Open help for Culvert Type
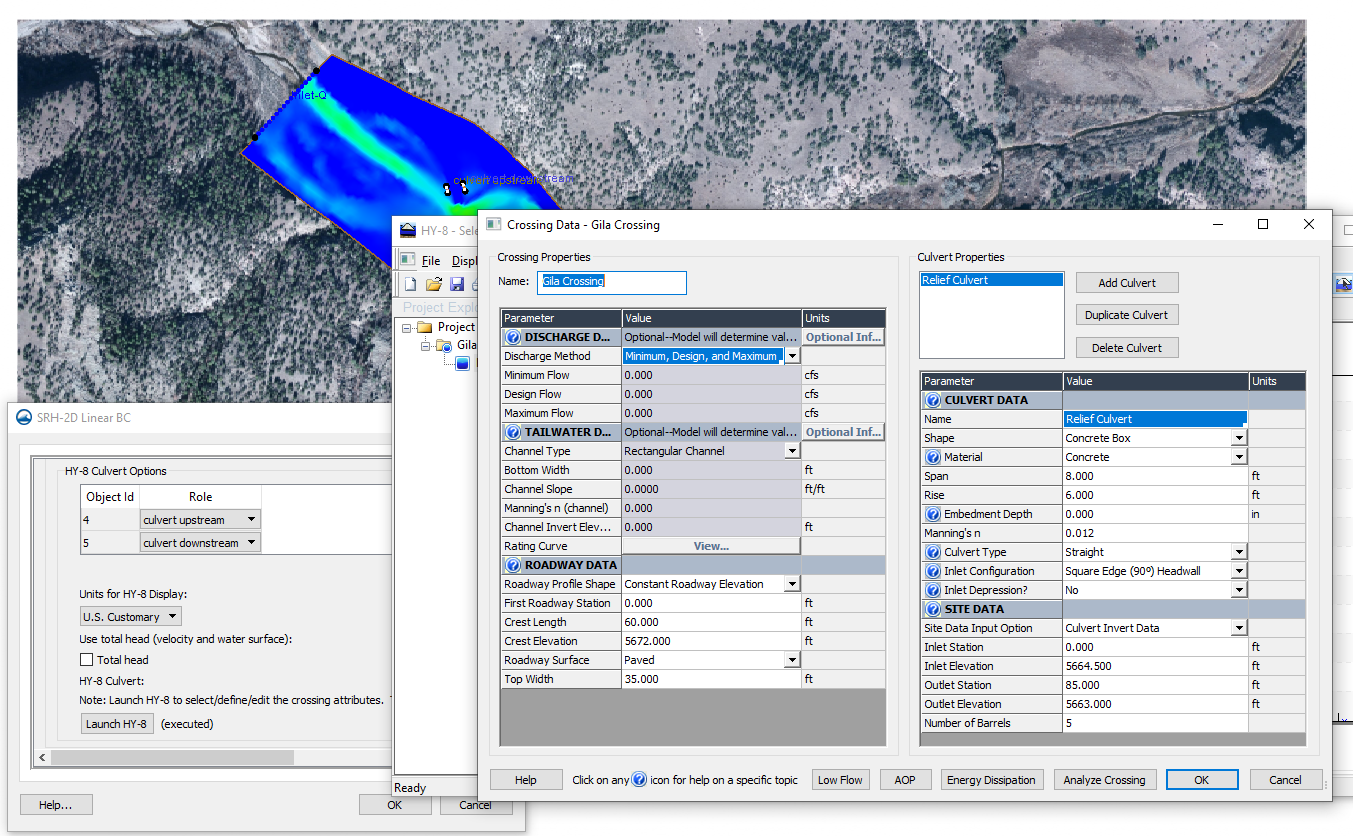Viewport: 1353px width, 836px height. point(933,552)
